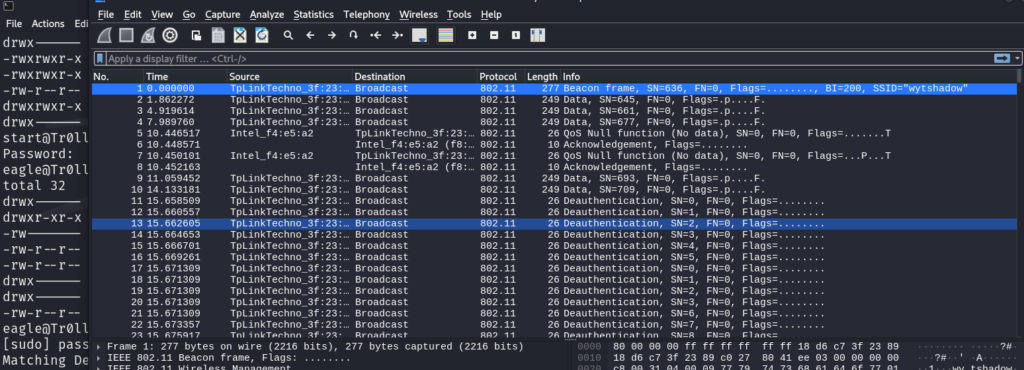Open the terminal window's File menu

[x=14, y=23]
